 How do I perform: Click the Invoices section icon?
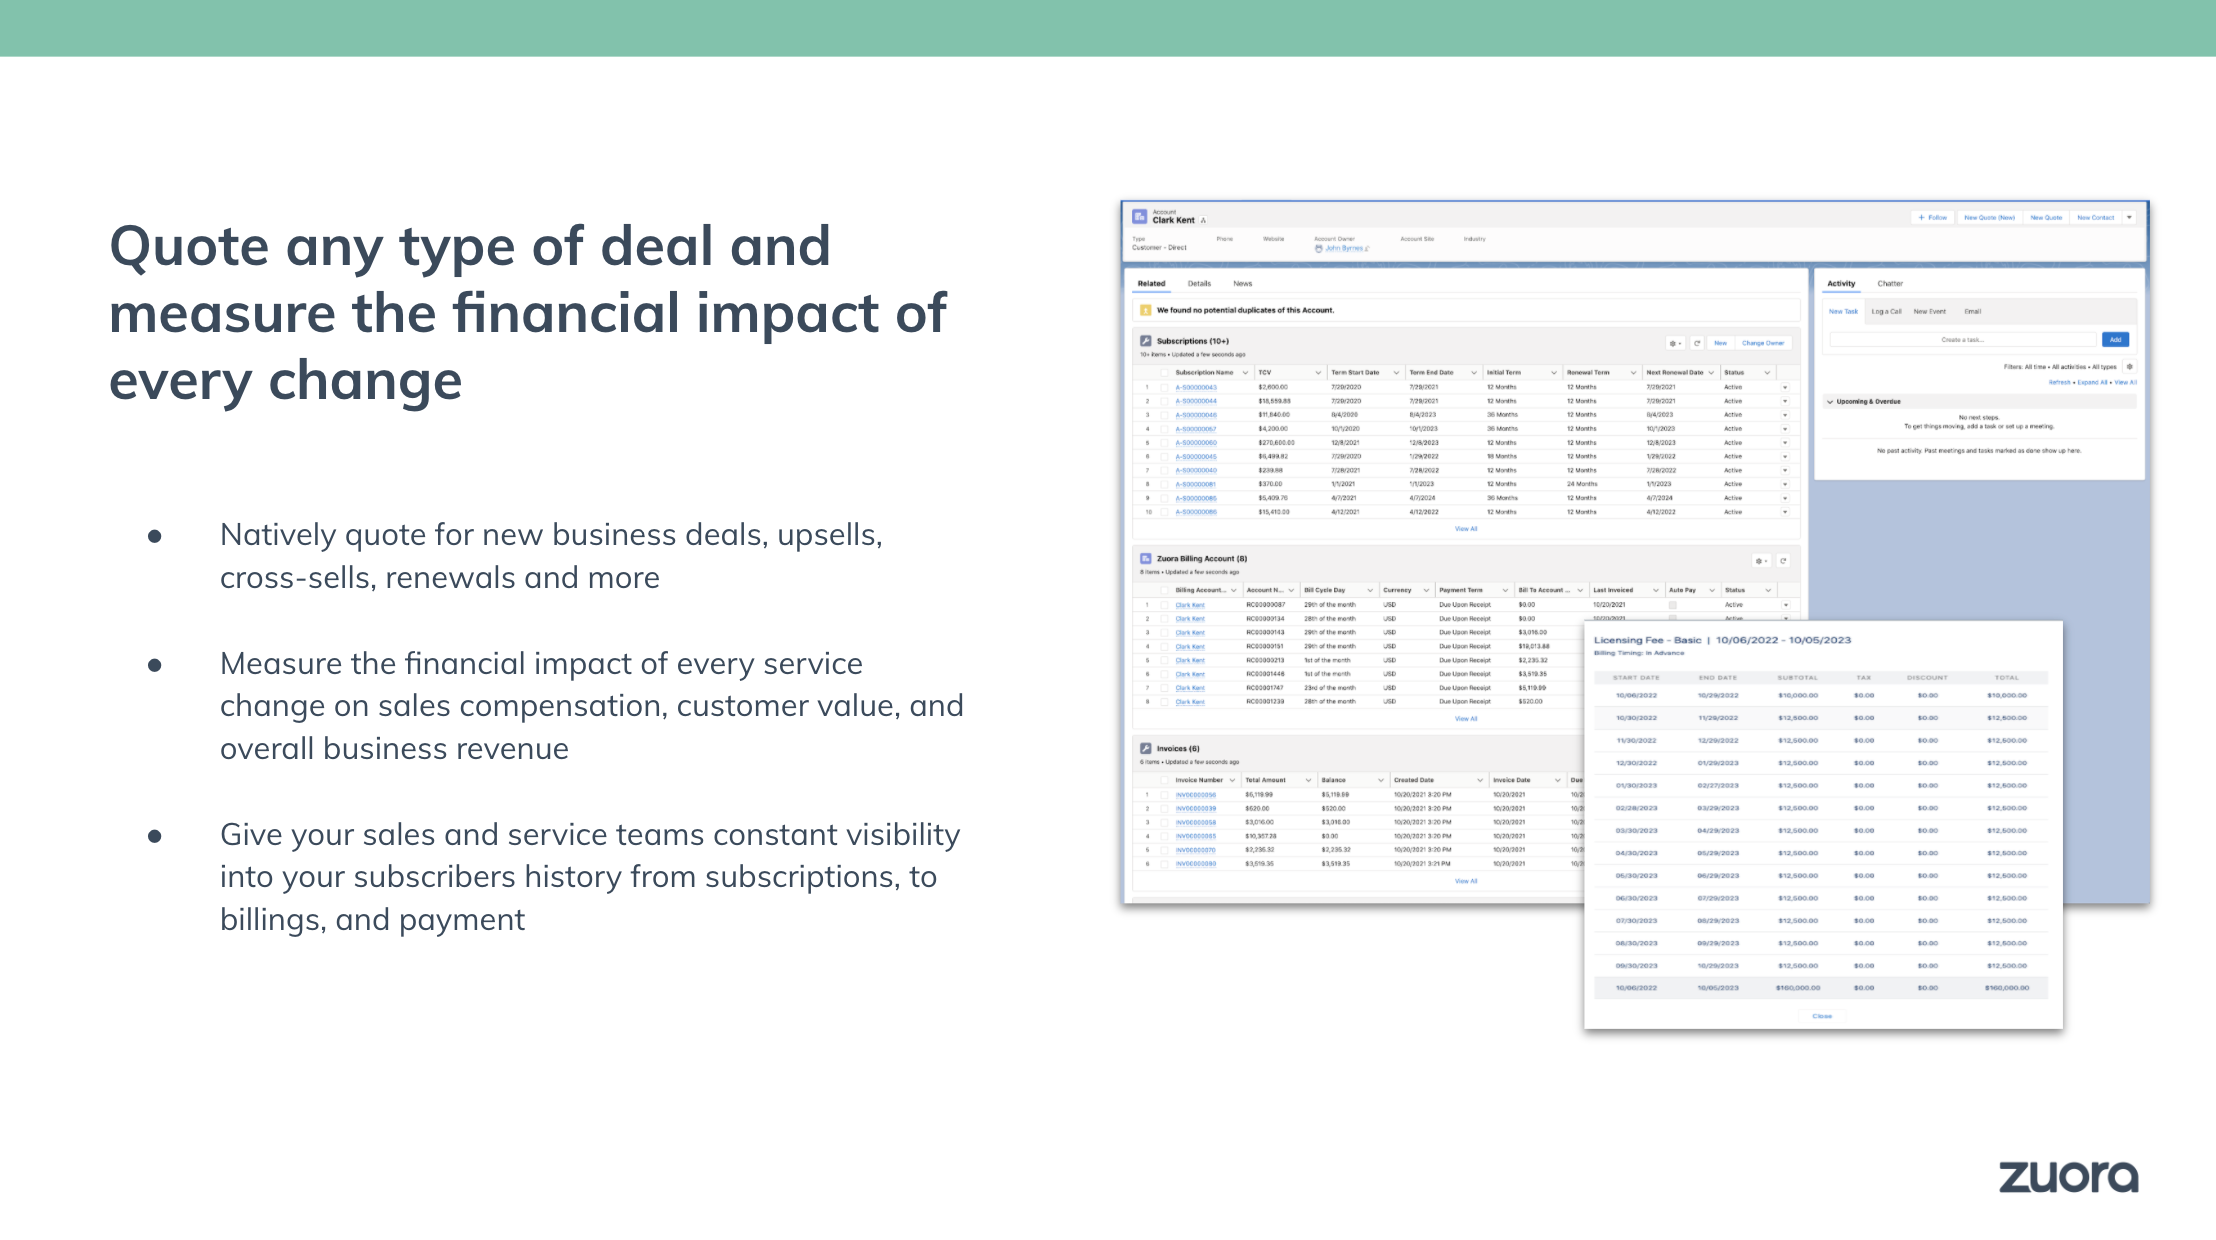[x=1146, y=748]
